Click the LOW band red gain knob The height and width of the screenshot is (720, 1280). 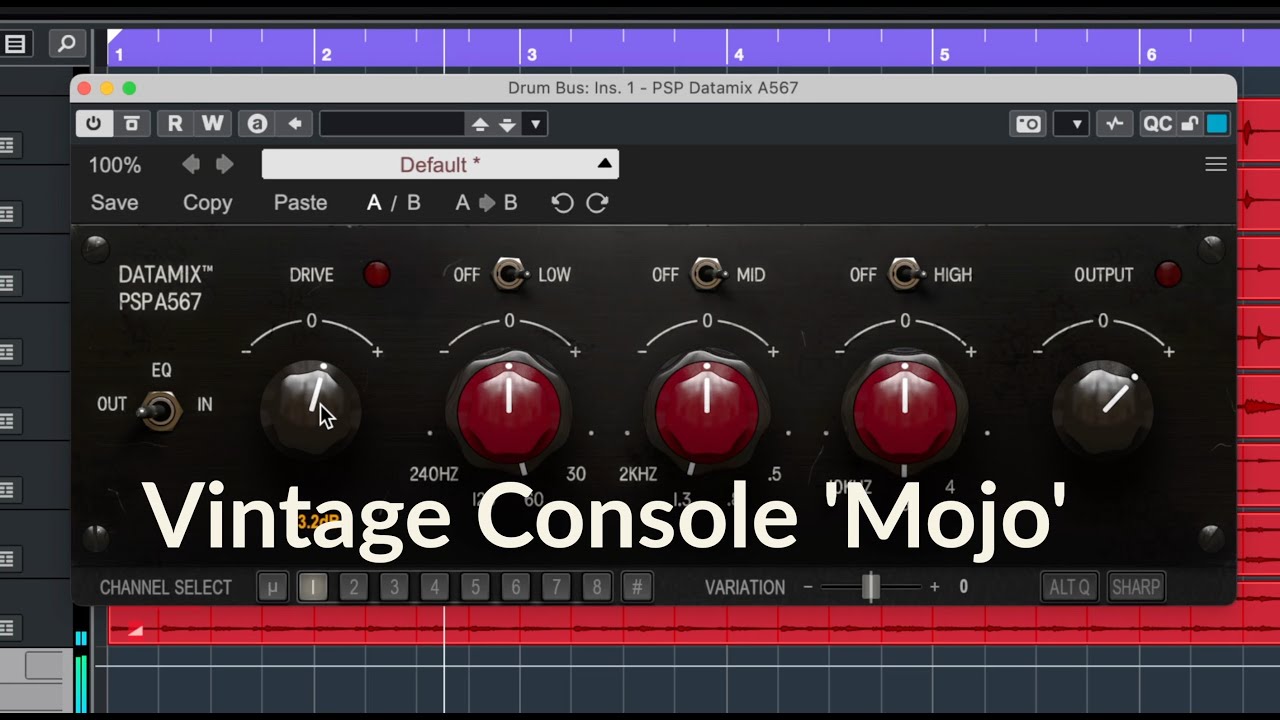click(x=509, y=410)
